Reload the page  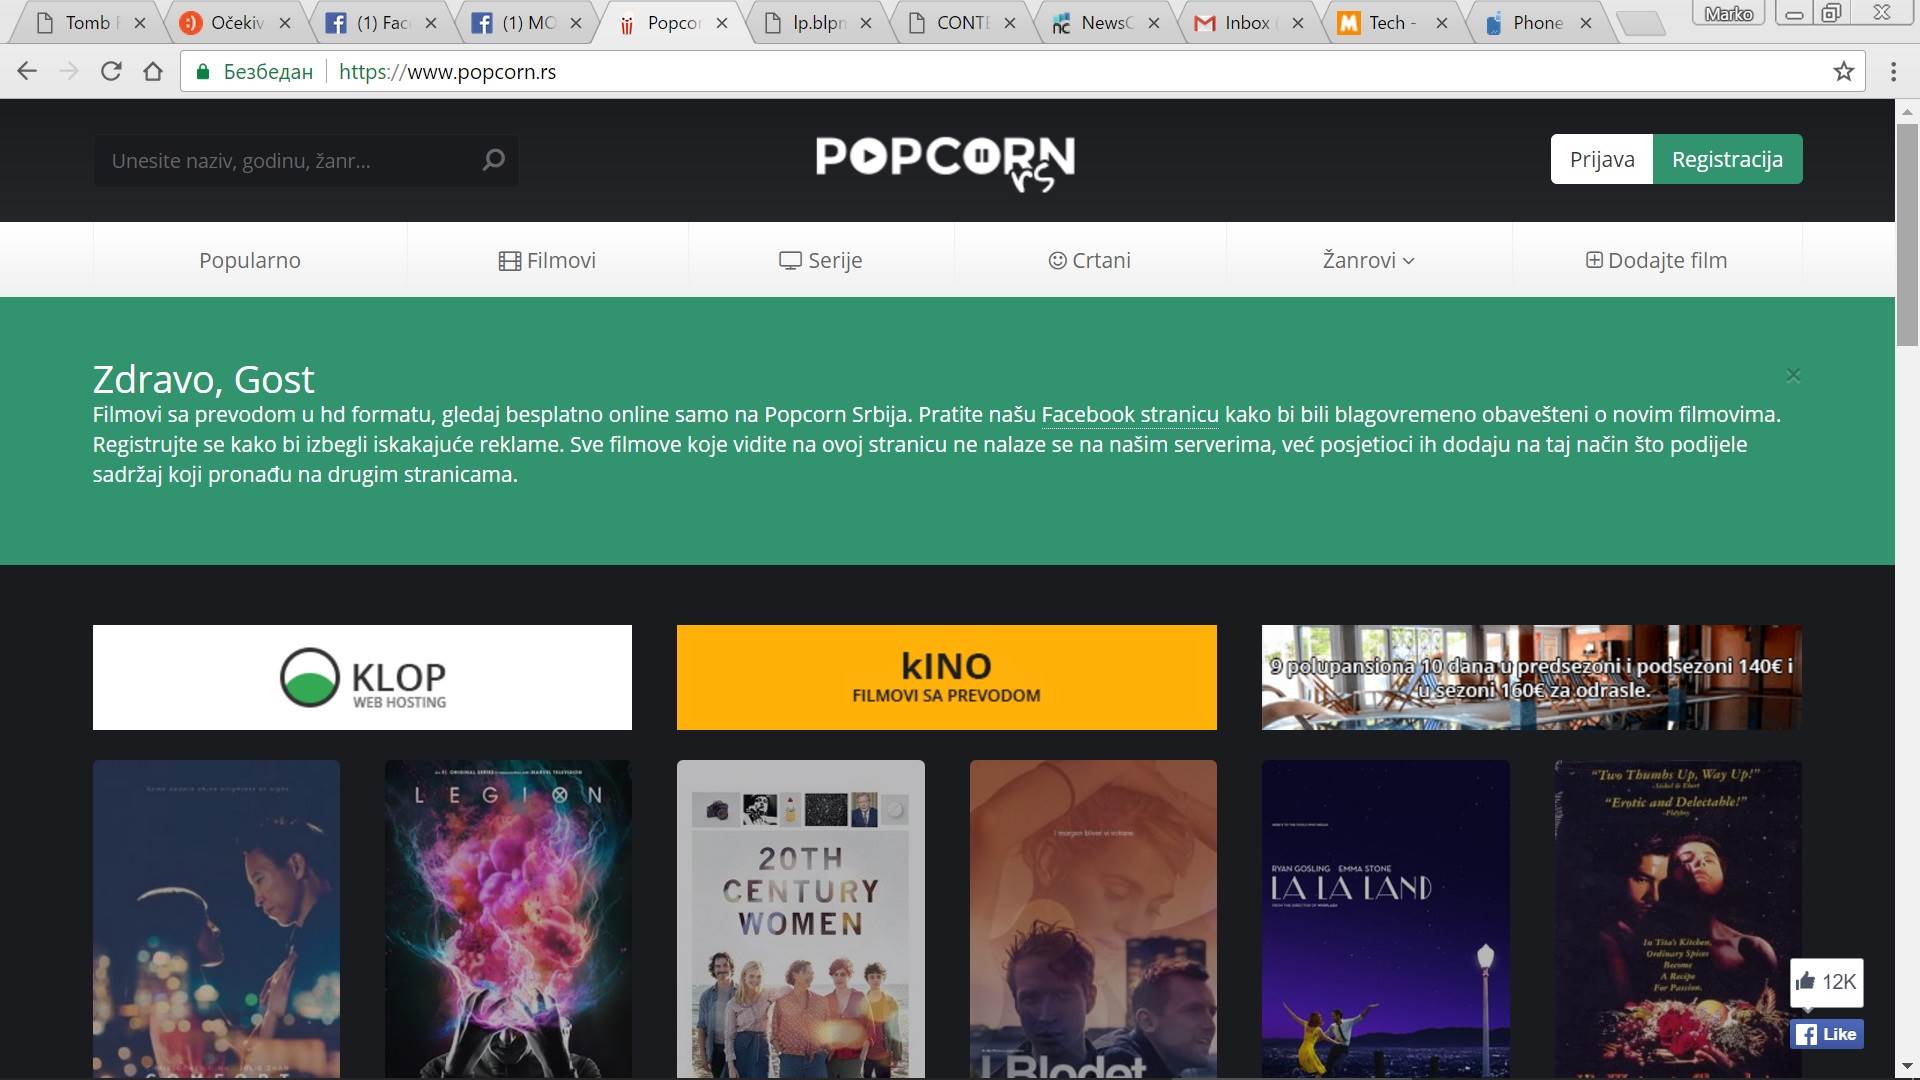point(111,71)
